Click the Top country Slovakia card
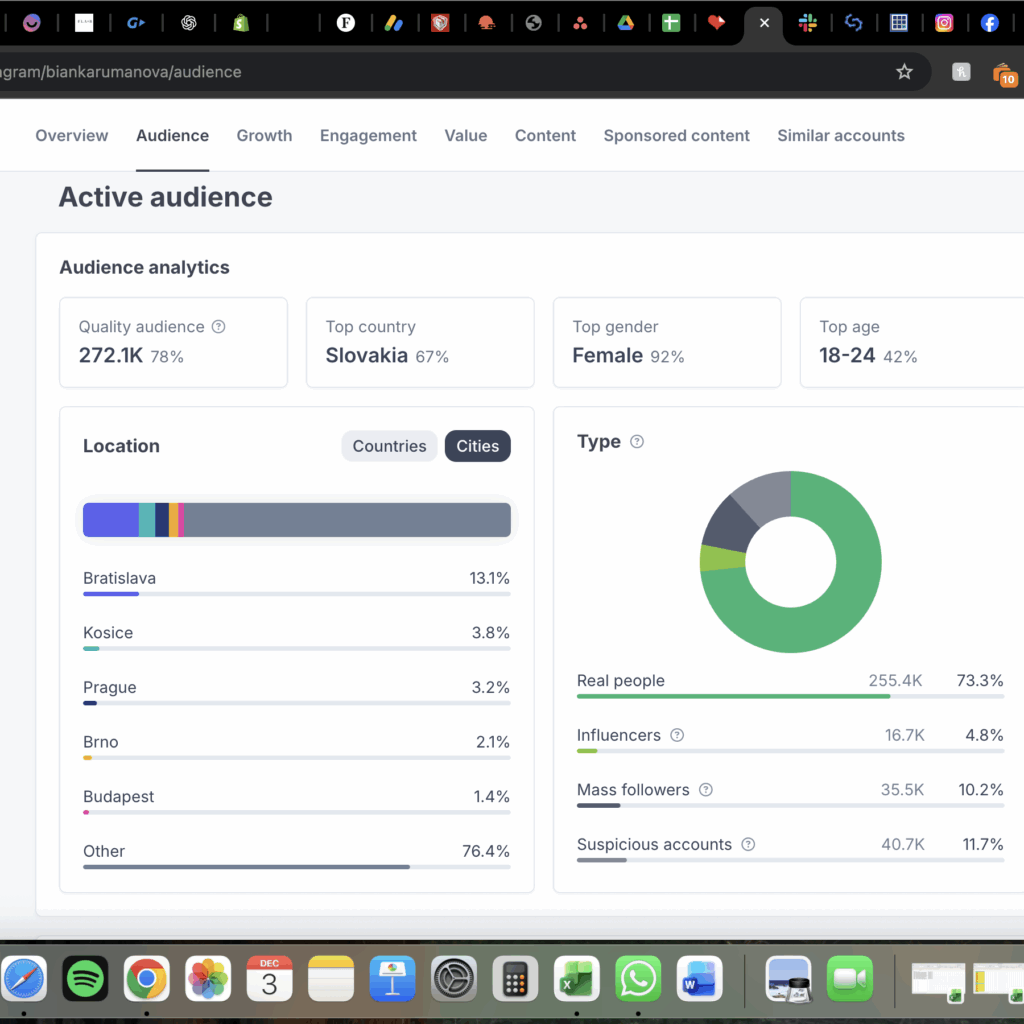This screenshot has width=1024, height=1024. [x=420, y=342]
